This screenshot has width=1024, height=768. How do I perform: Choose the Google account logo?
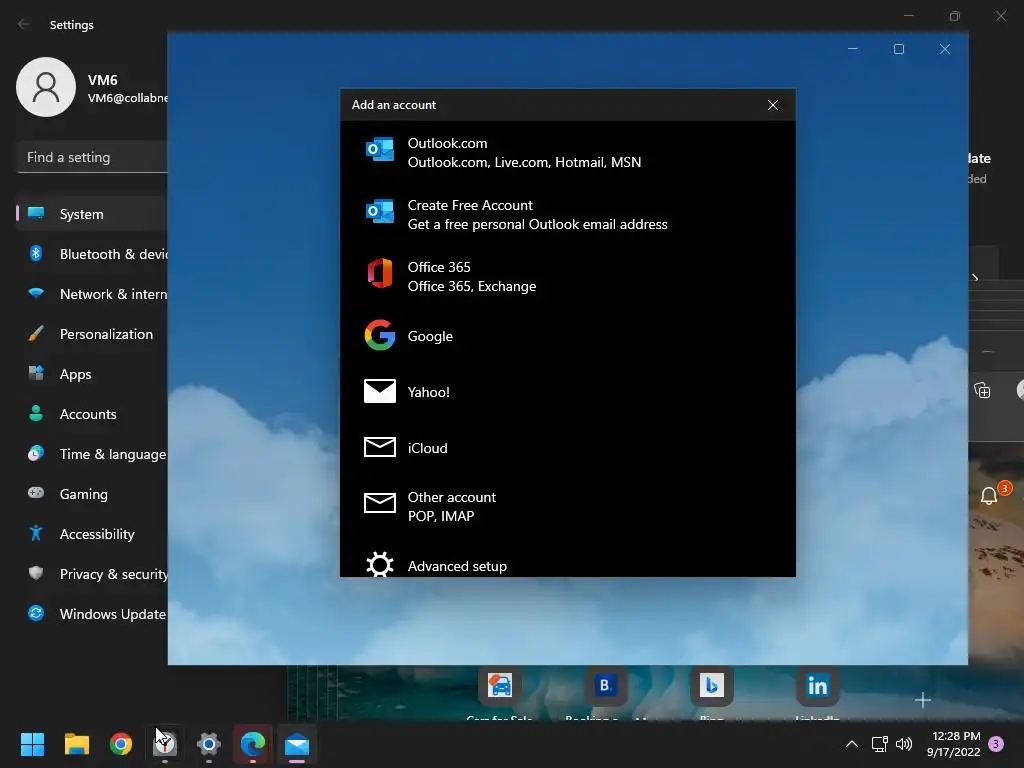coord(379,335)
